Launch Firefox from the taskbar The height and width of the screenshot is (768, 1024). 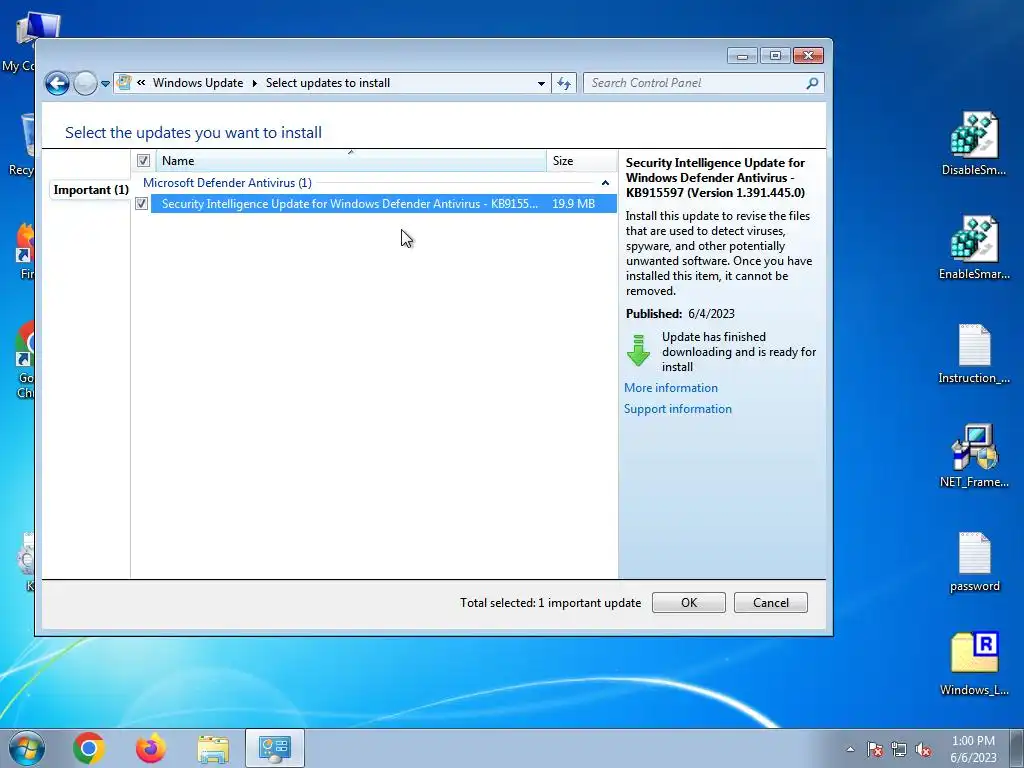click(x=151, y=748)
